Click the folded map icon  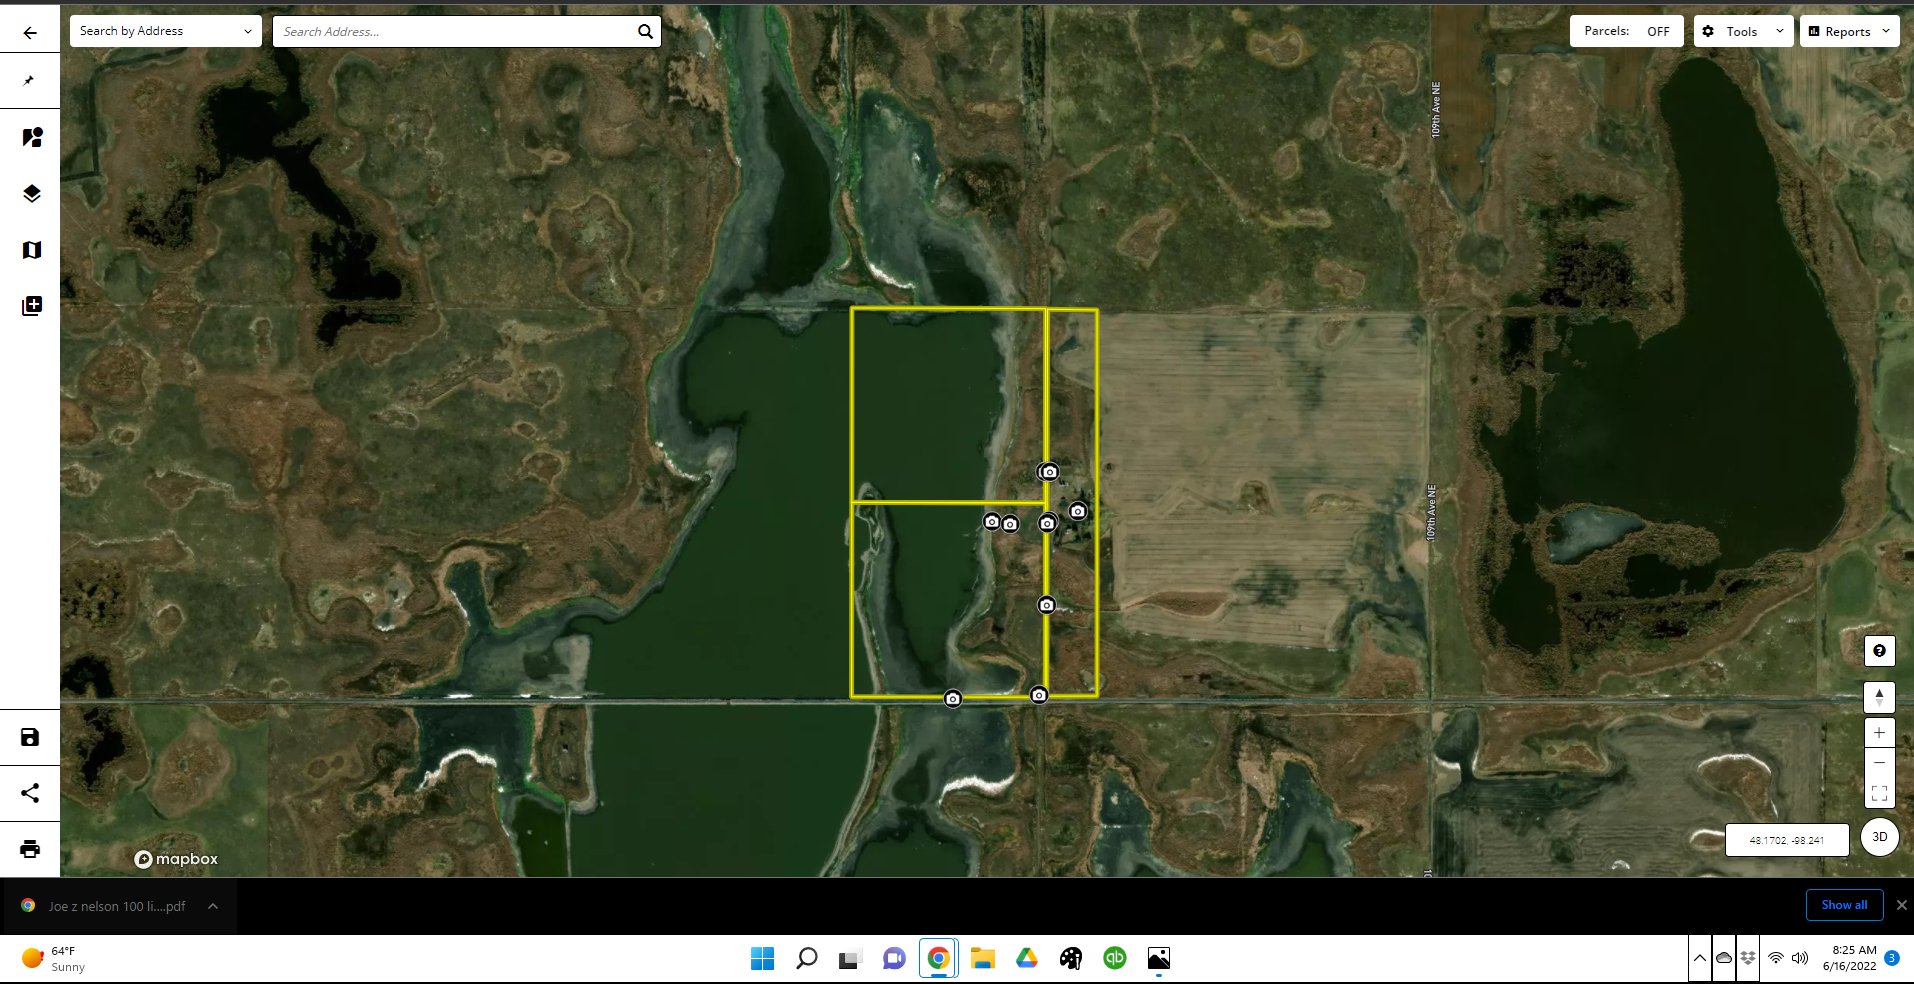pyautogui.click(x=31, y=250)
